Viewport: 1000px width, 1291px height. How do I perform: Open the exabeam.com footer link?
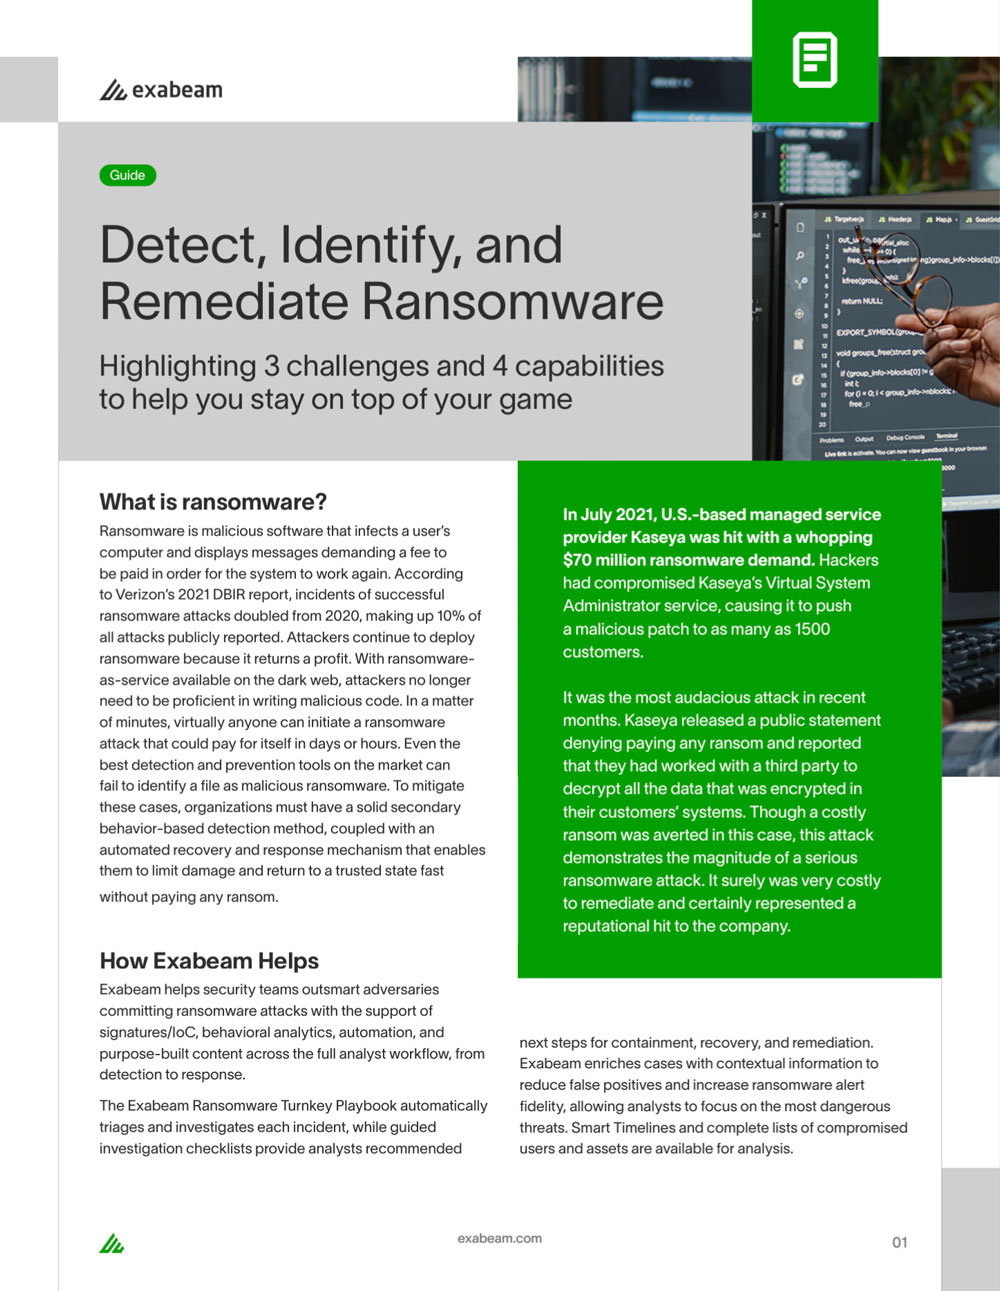pos(499,1238)
